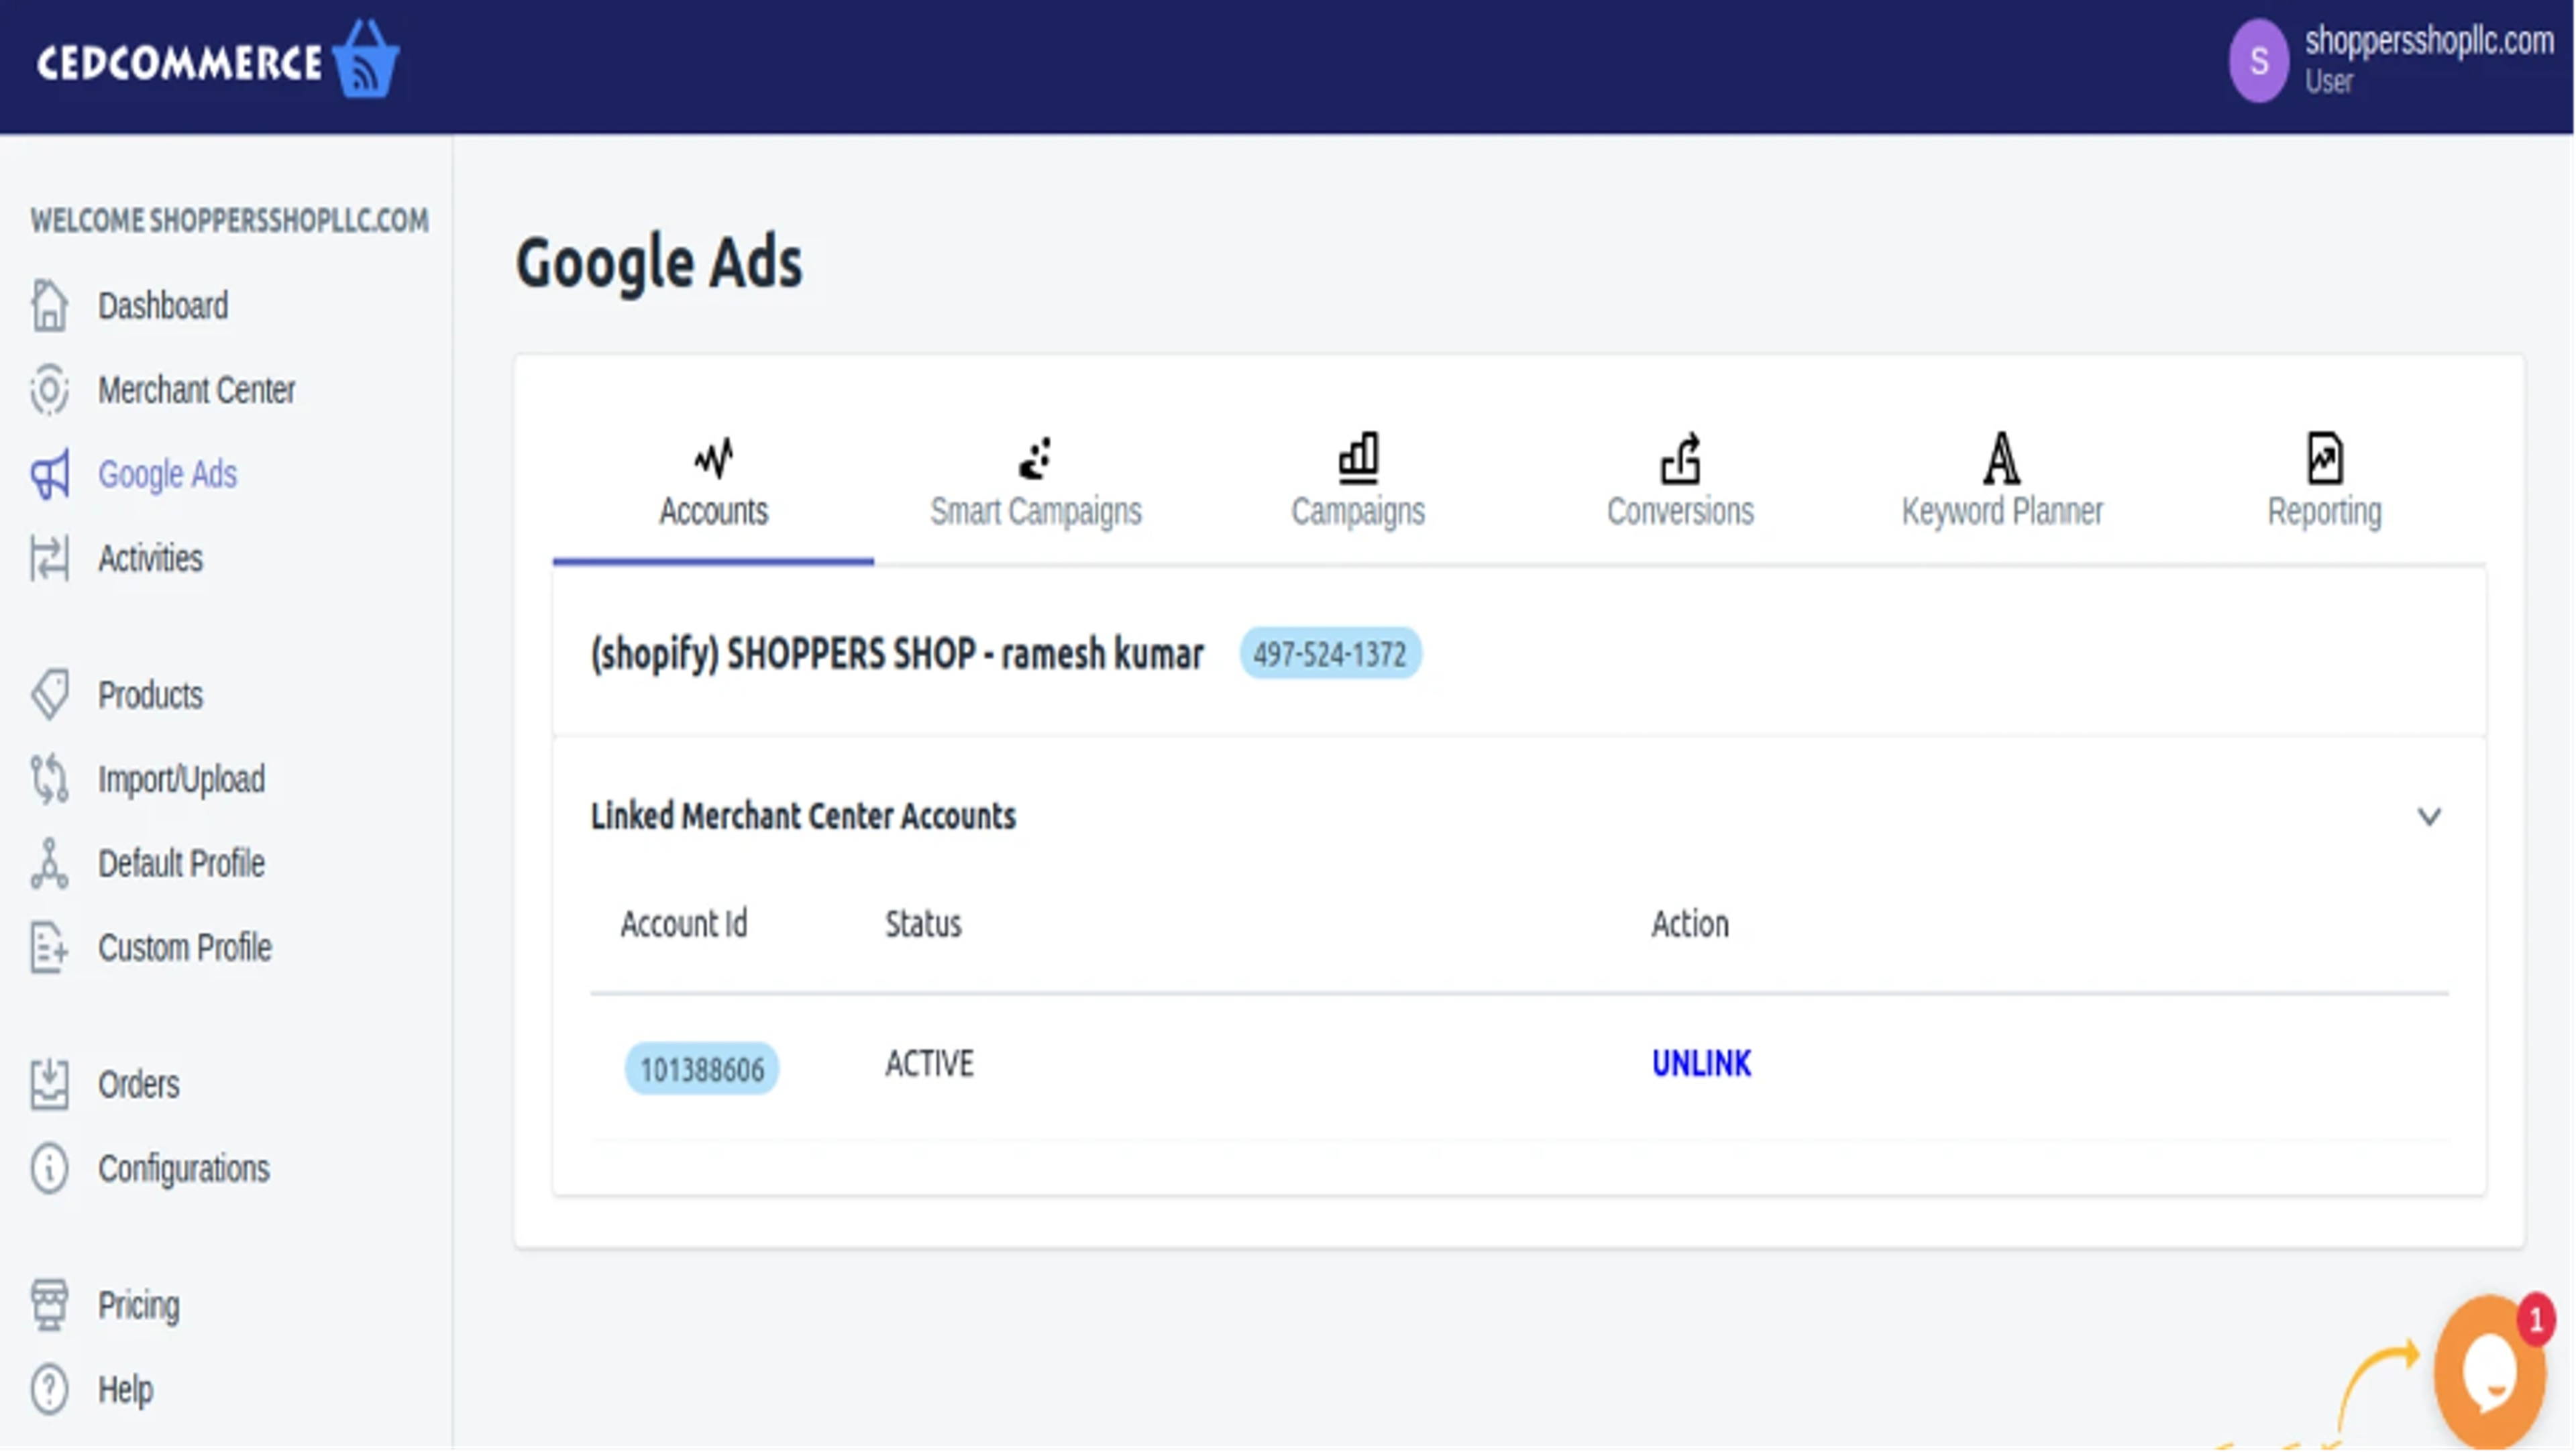The width and height of the screenshot is (2576, 1452).
Task: Switch to the Smart Campaigns tab
Action: coord(1035,483)
